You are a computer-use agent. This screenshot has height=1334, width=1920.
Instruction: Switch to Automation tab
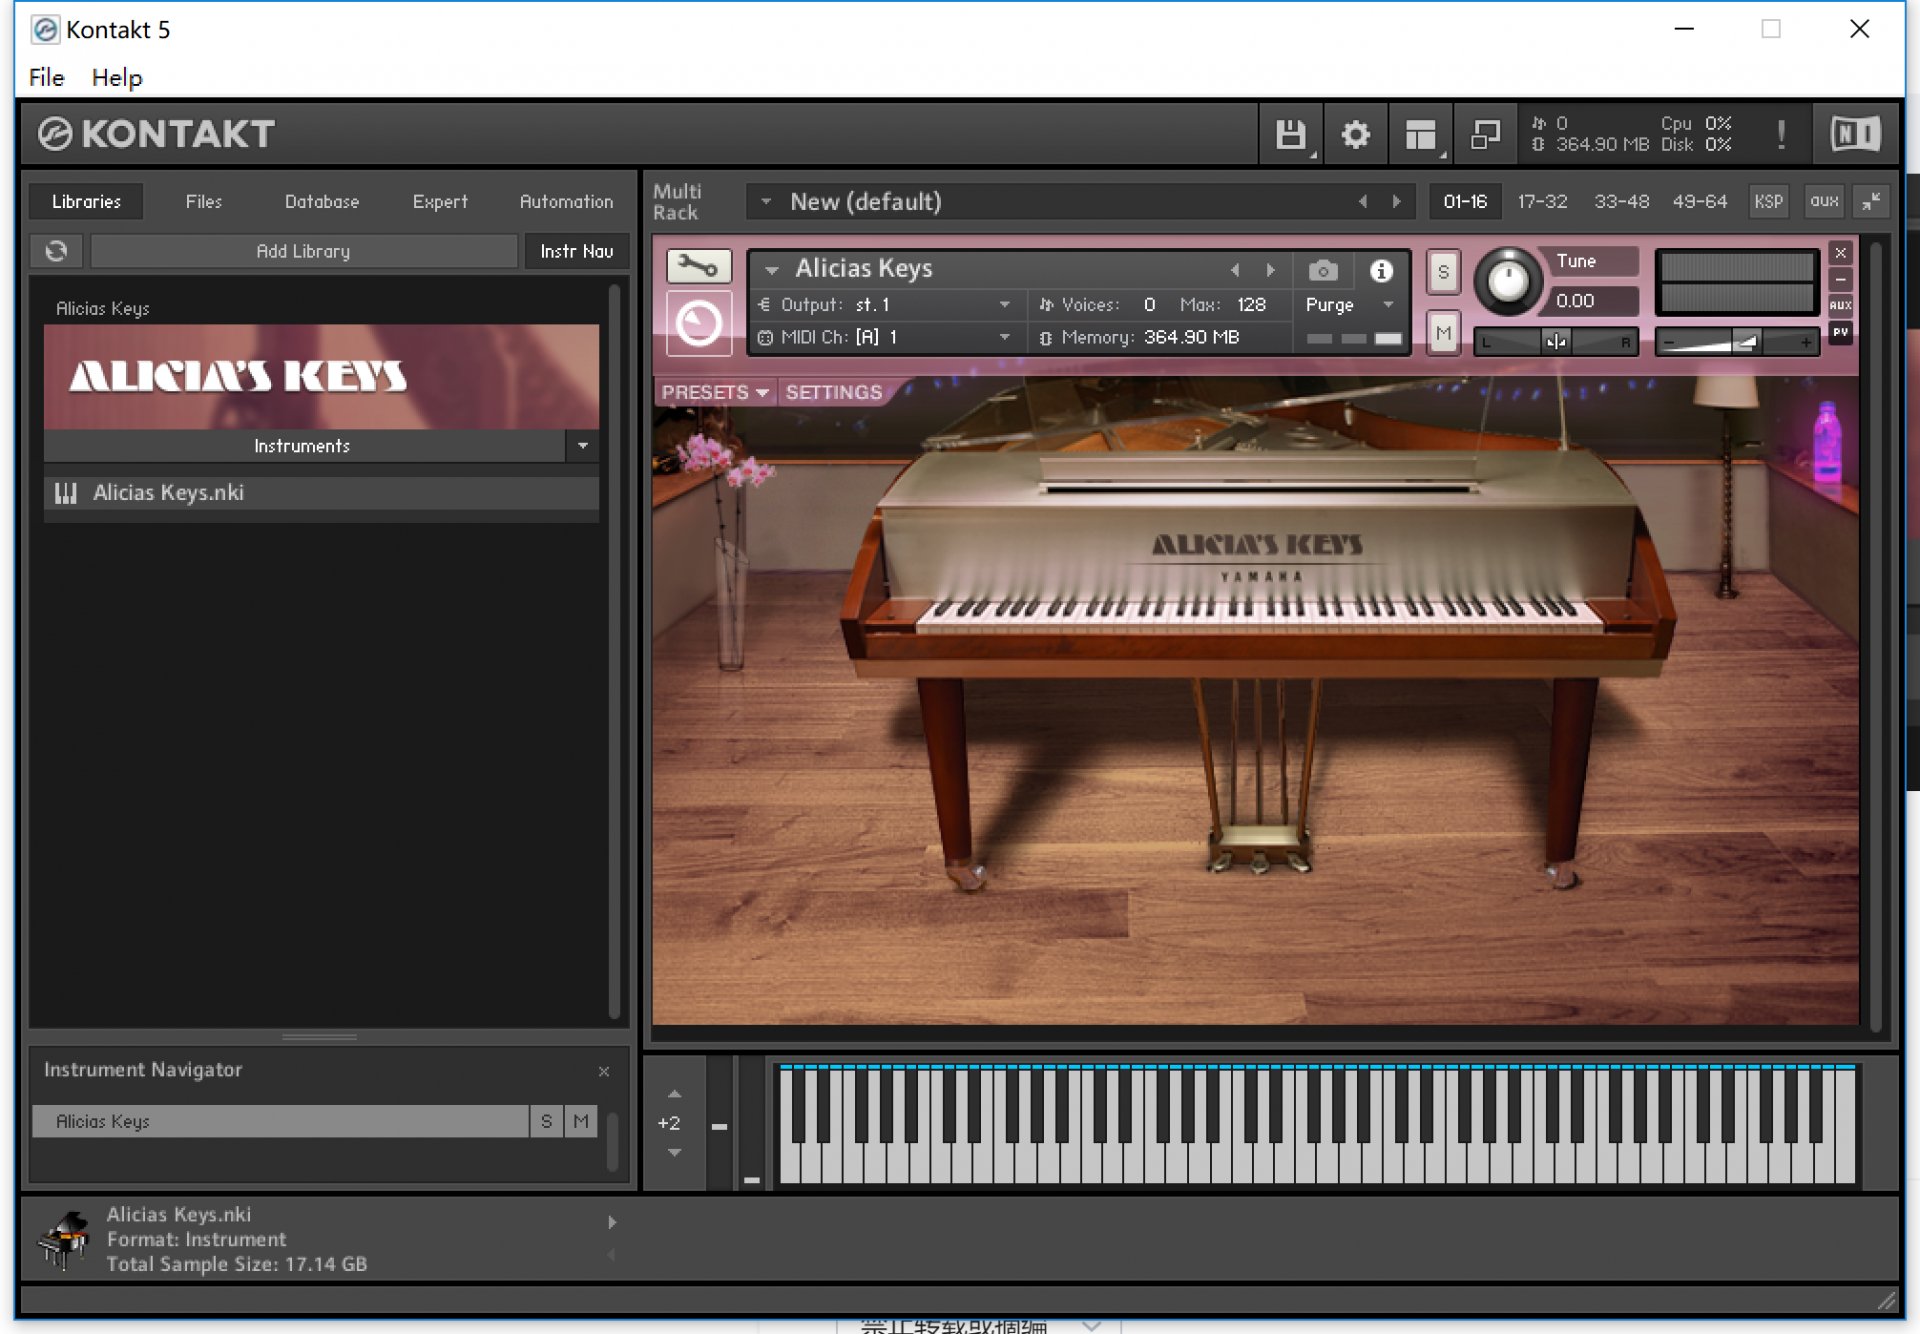coord(566,201)
